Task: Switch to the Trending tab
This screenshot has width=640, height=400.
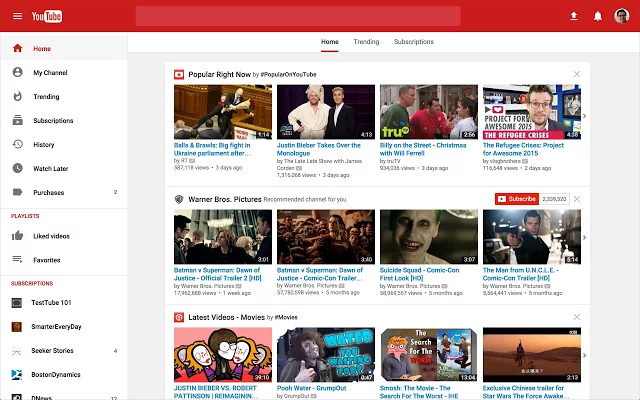Action: (x=366, y=42)
